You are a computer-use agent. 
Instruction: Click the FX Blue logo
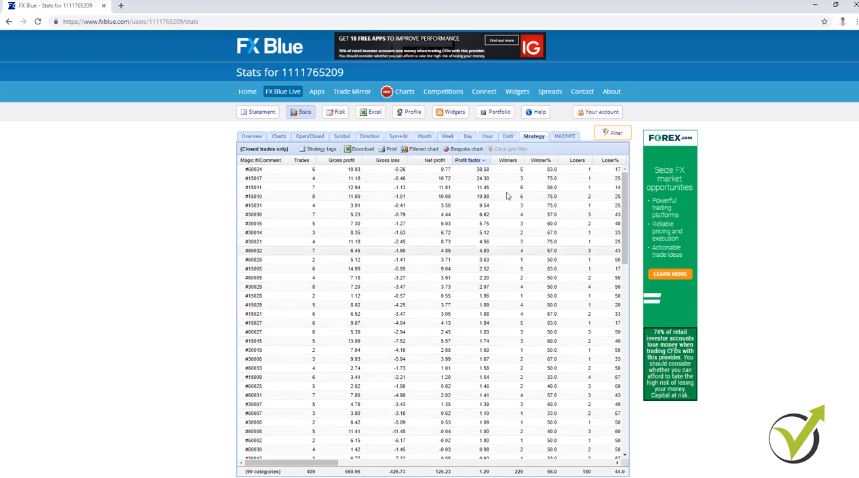[x=270, y=46]
